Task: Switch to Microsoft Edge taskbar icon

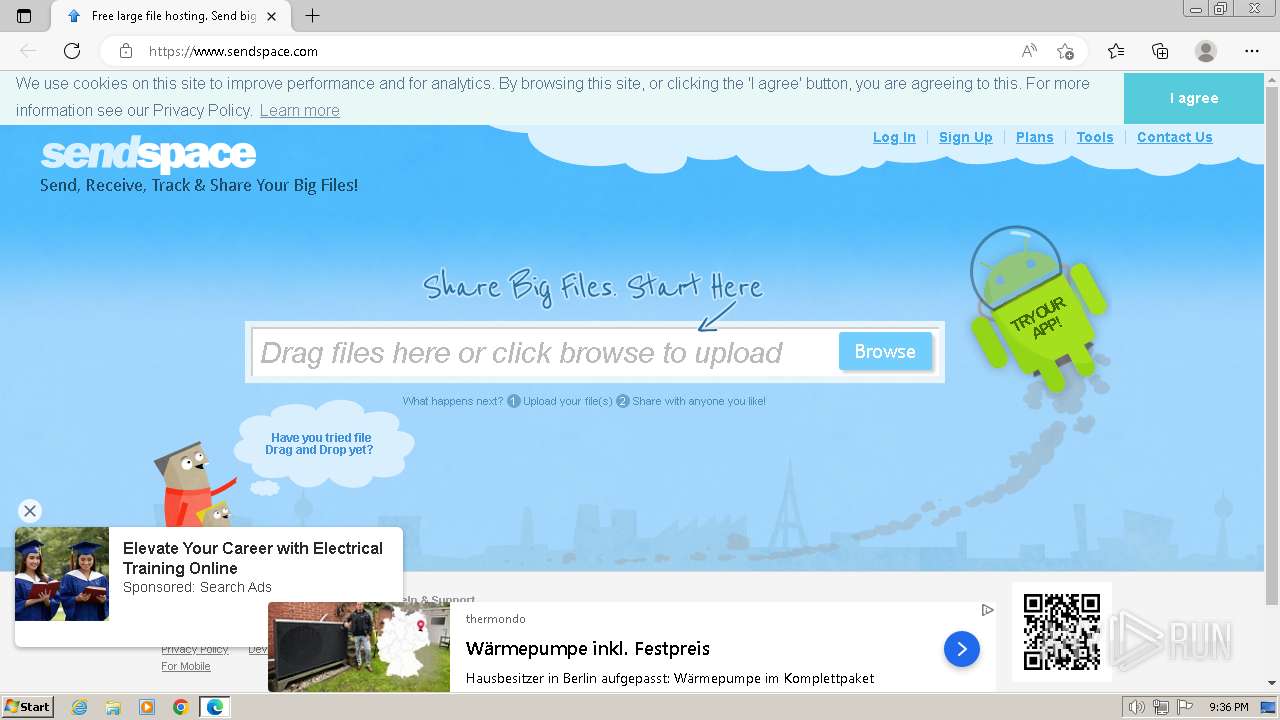Action: tap(215, 707)
